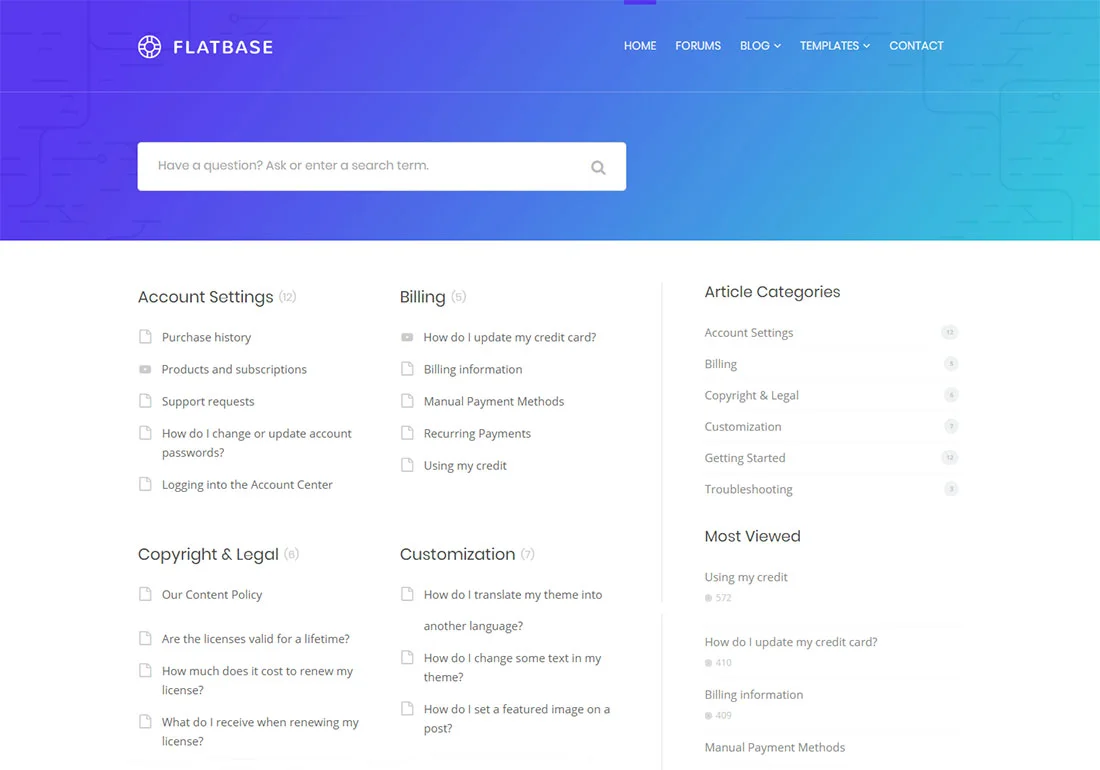Click the document icon beside Our Content Policy
Image resolution: width=1100 pixels, height=770 pixels.
(x=145, y=594)
